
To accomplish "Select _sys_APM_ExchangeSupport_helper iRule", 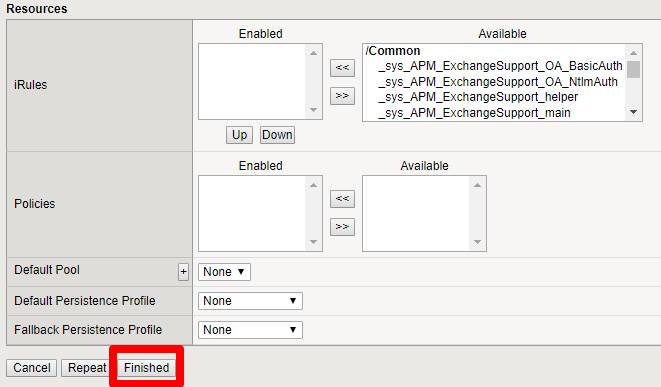I will pos(478,97).
